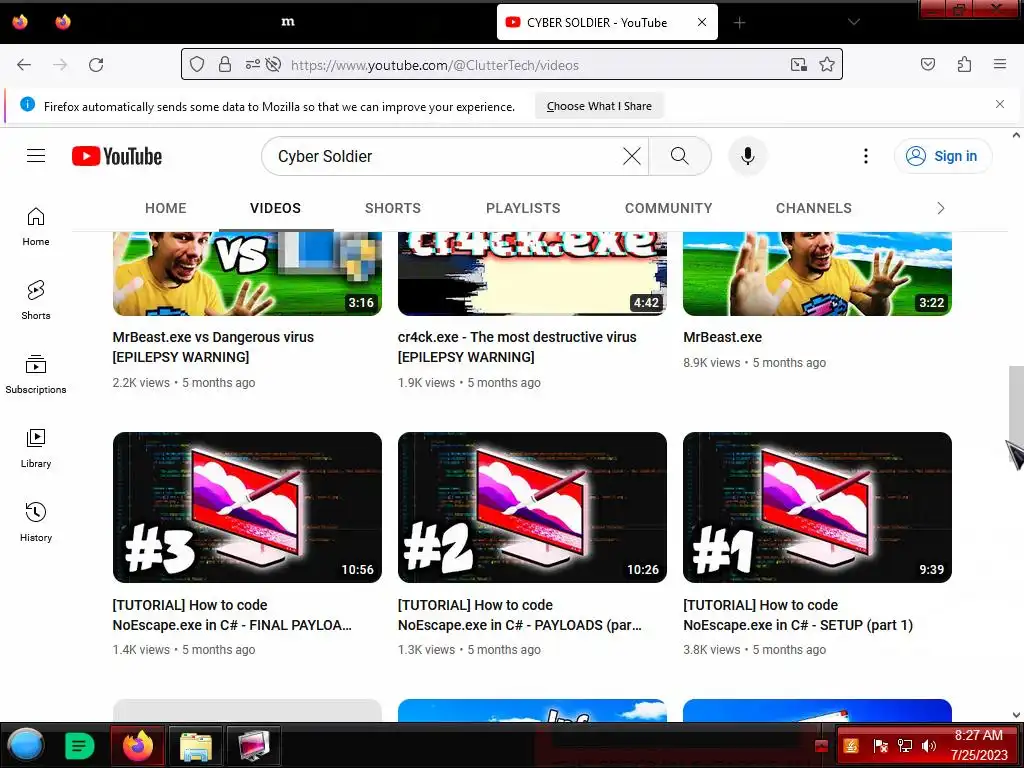Click title cr4ck.exe - The most destructive virus
The image size is (1024, 768).
coord(517,347)
